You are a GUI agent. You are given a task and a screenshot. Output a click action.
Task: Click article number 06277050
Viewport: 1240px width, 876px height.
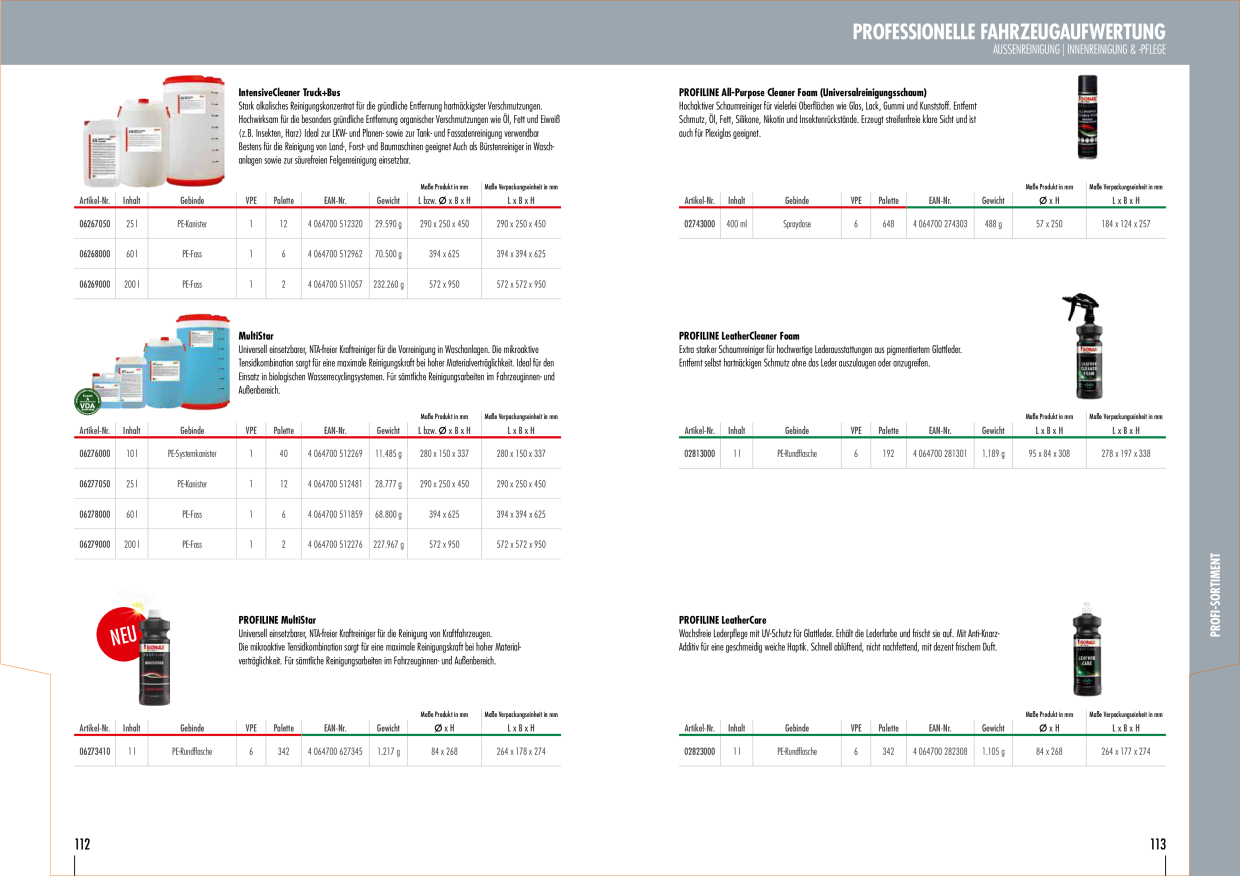(x=94, y=484)
